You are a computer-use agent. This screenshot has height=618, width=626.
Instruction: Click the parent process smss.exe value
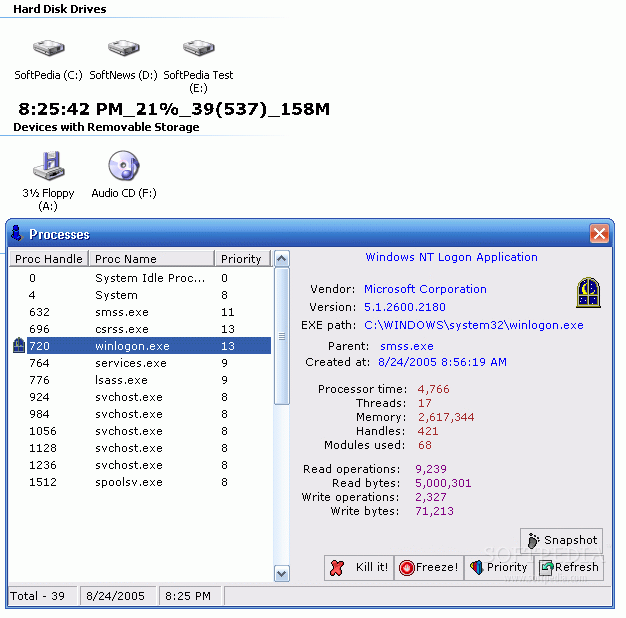(406, 346)
